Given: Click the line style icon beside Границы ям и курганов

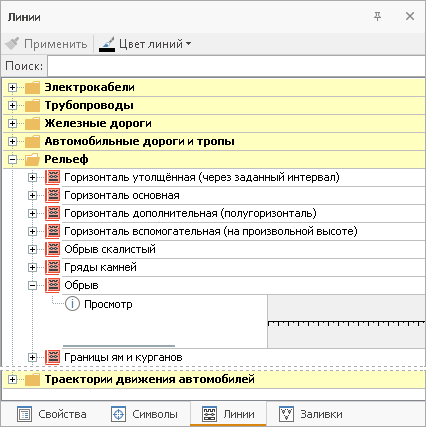Looking at the screenshot, I should click(x=52, y=357).
